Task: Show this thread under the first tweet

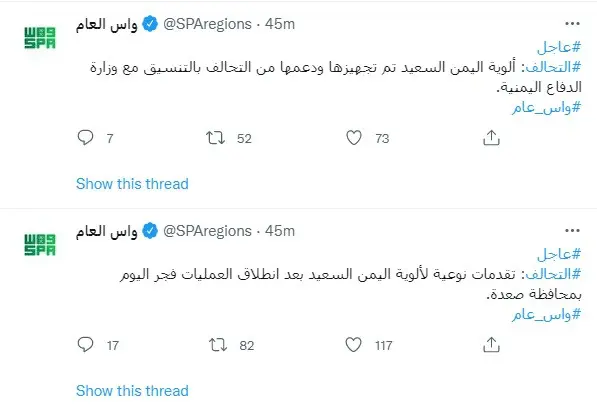Action: point(132,184)
